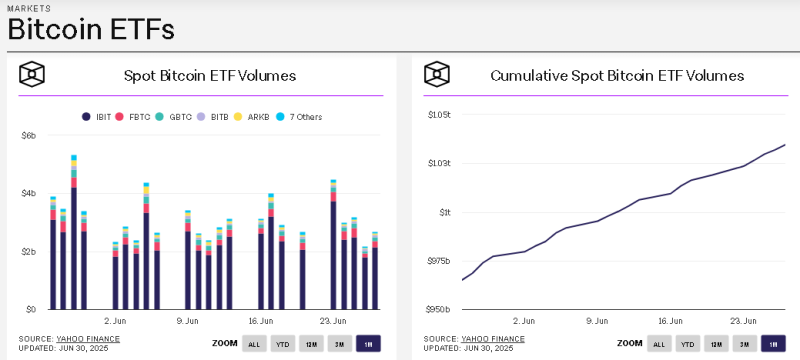800x360 pixels.
Task: Set Cumulative chart zoom to 3M
Action: pyautogui.click(x=745, y=344)
